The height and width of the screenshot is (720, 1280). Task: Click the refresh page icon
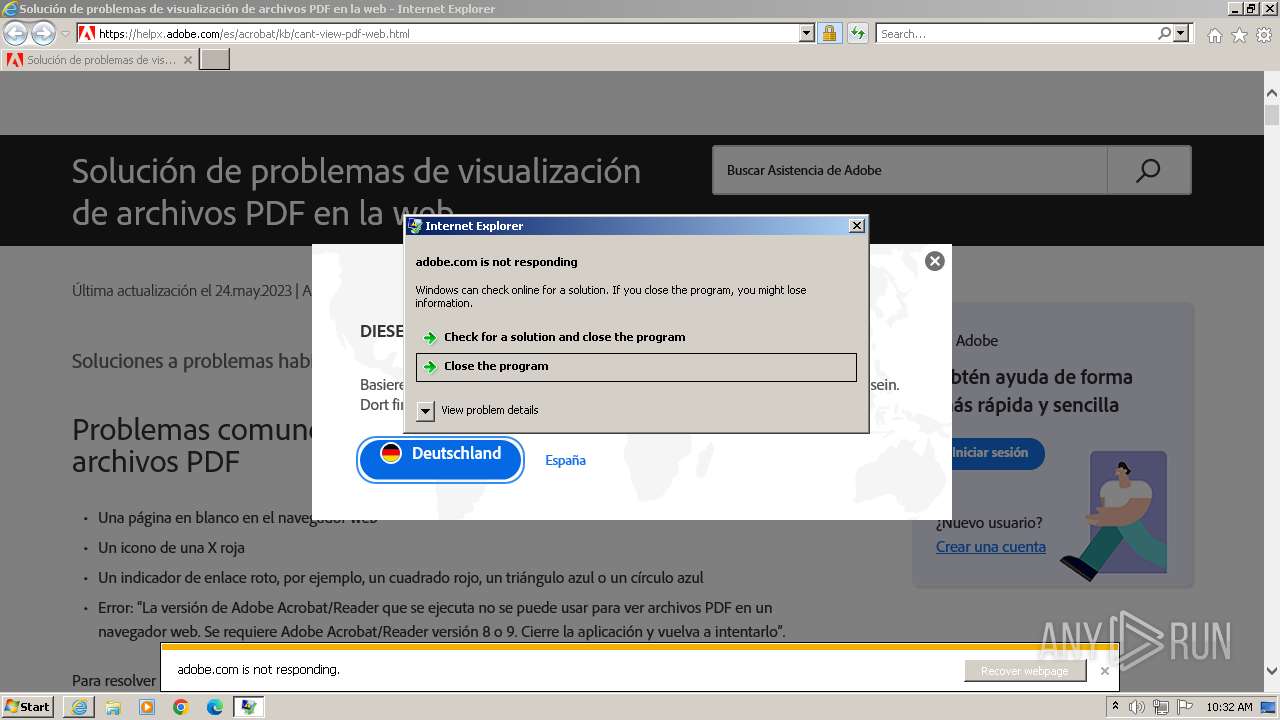857,33
